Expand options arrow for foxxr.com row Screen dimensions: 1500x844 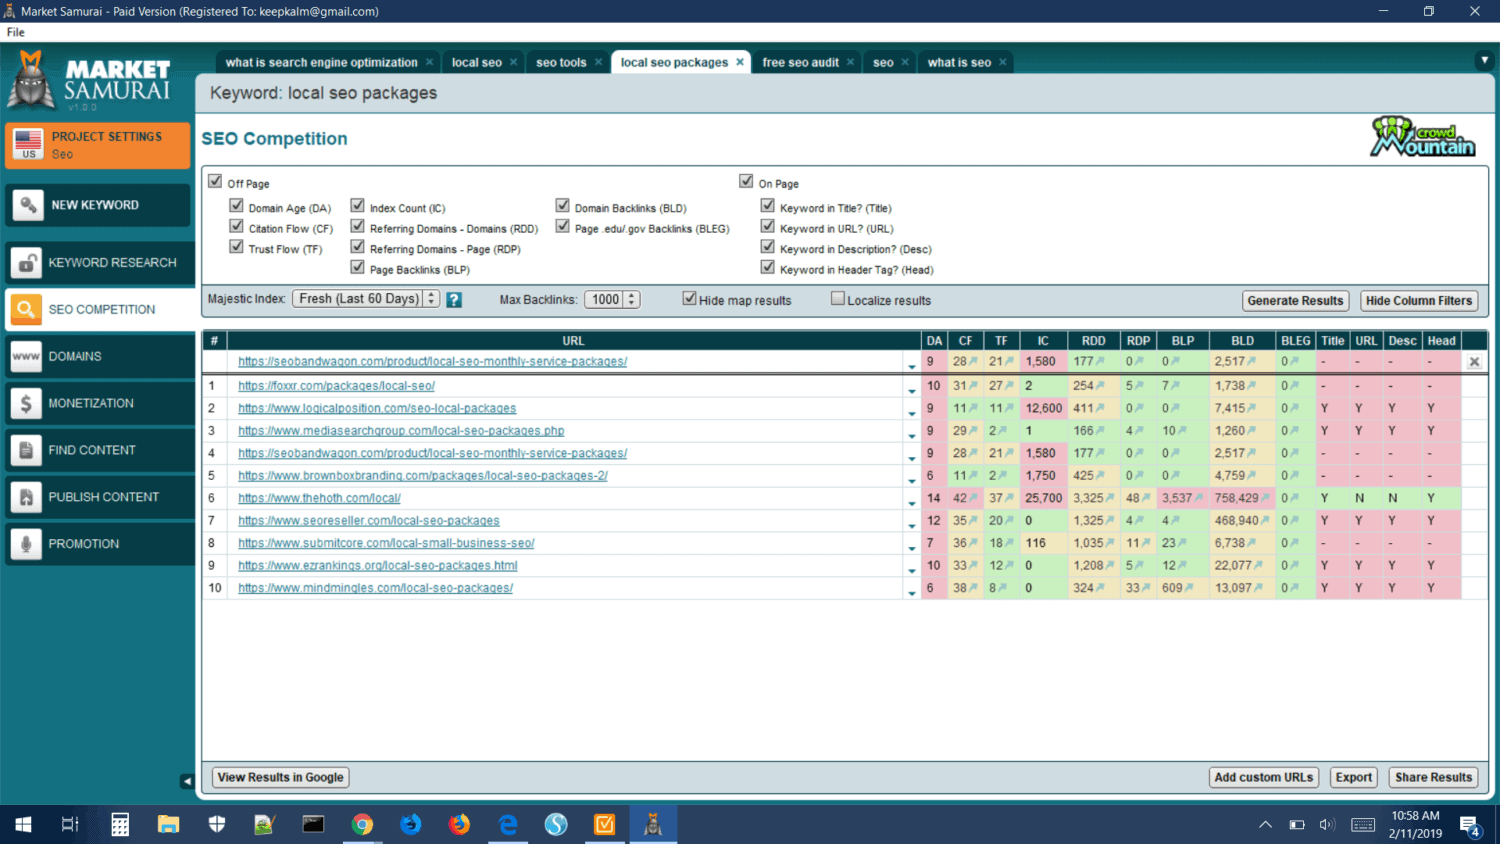point(912,390)
